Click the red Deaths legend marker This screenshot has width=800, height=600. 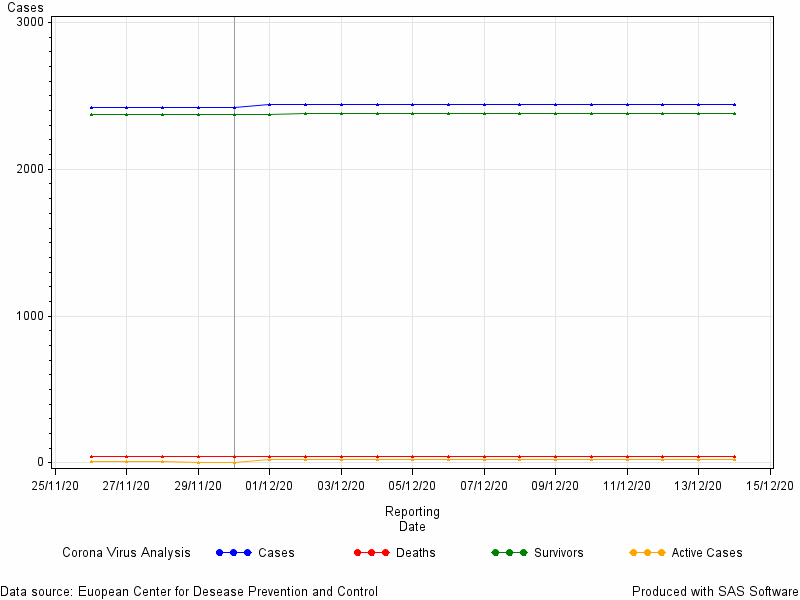pyautogui.click(x=371, y=553)
